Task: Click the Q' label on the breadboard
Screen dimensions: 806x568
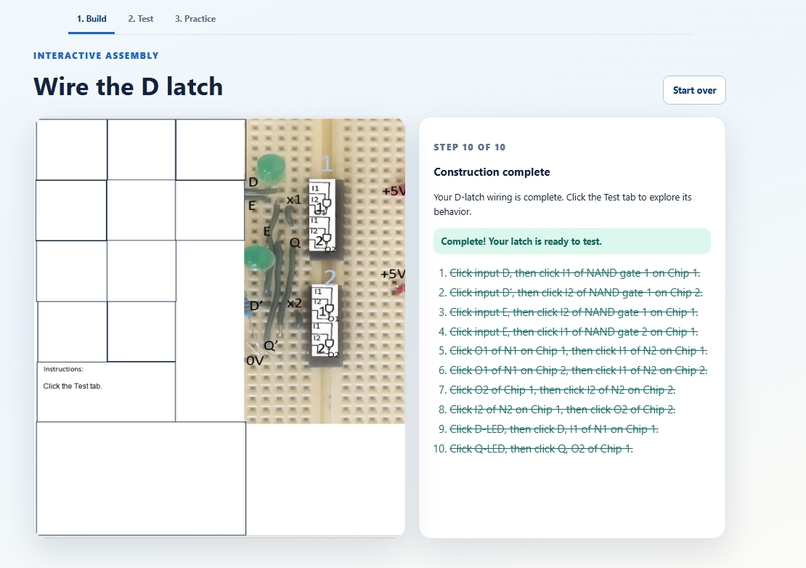Action: 270,345
